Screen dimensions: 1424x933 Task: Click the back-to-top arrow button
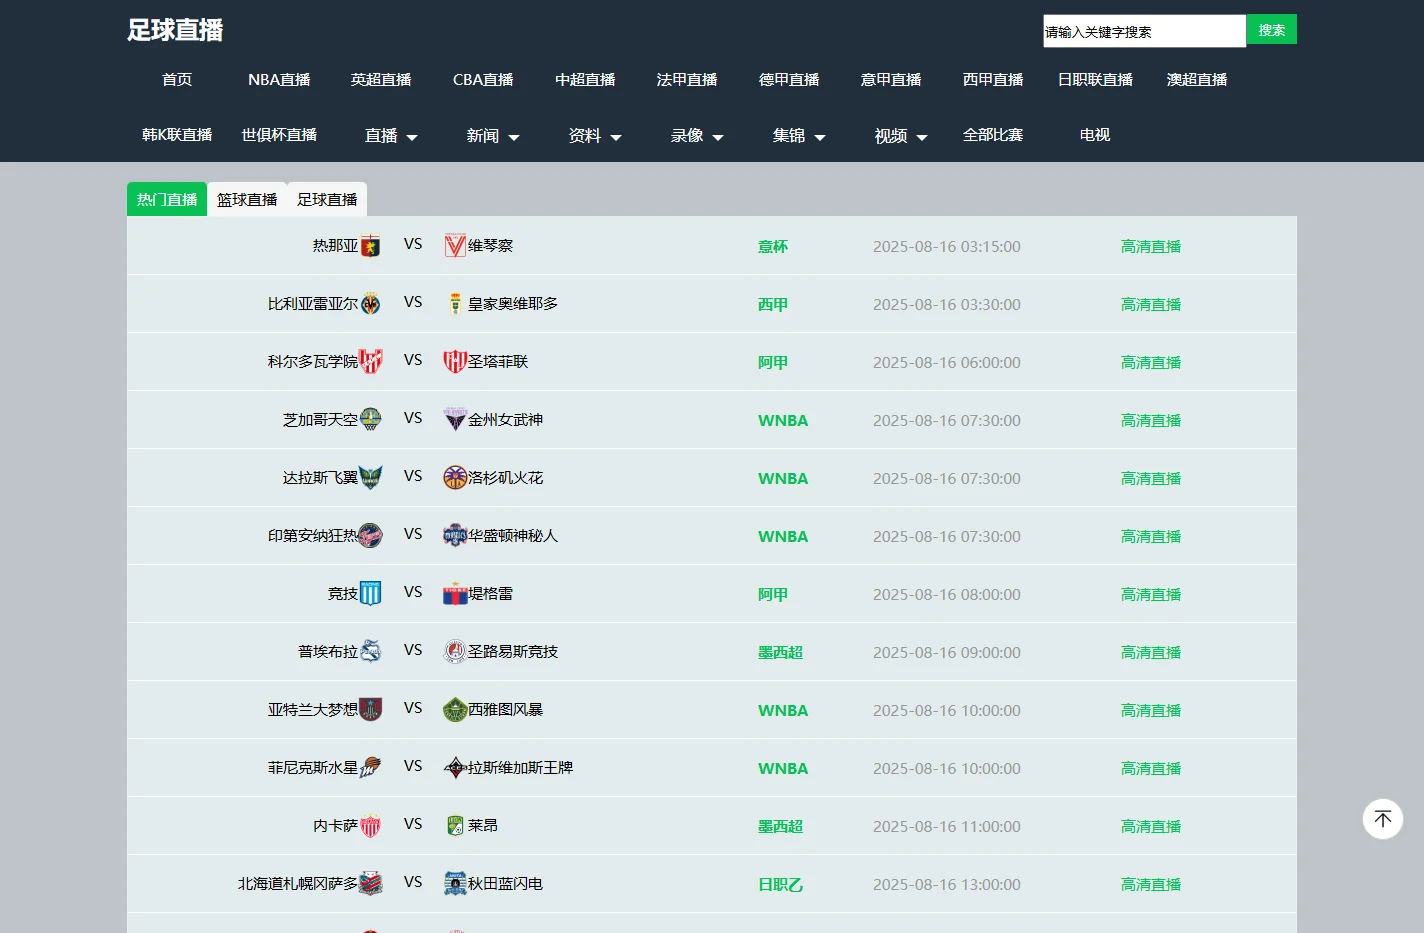(x=1383, y=819)
